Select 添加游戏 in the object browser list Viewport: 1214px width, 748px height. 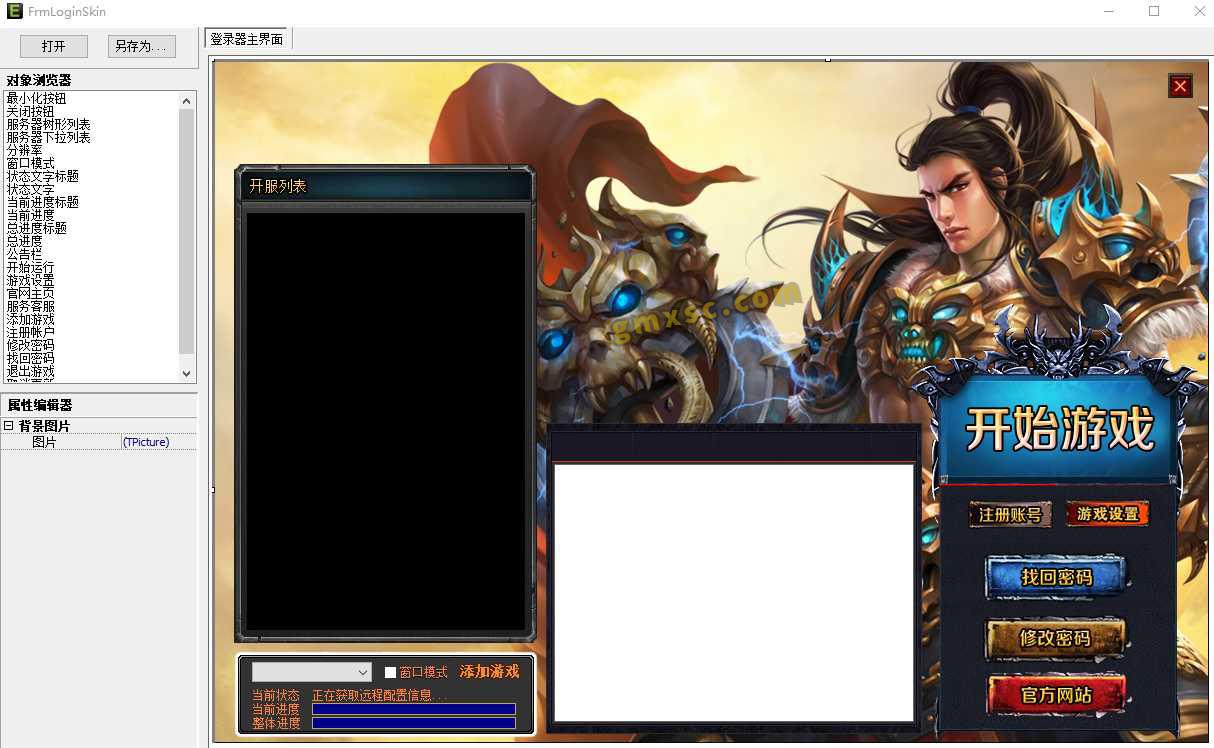pyautogui.click(x=30, y=319)
